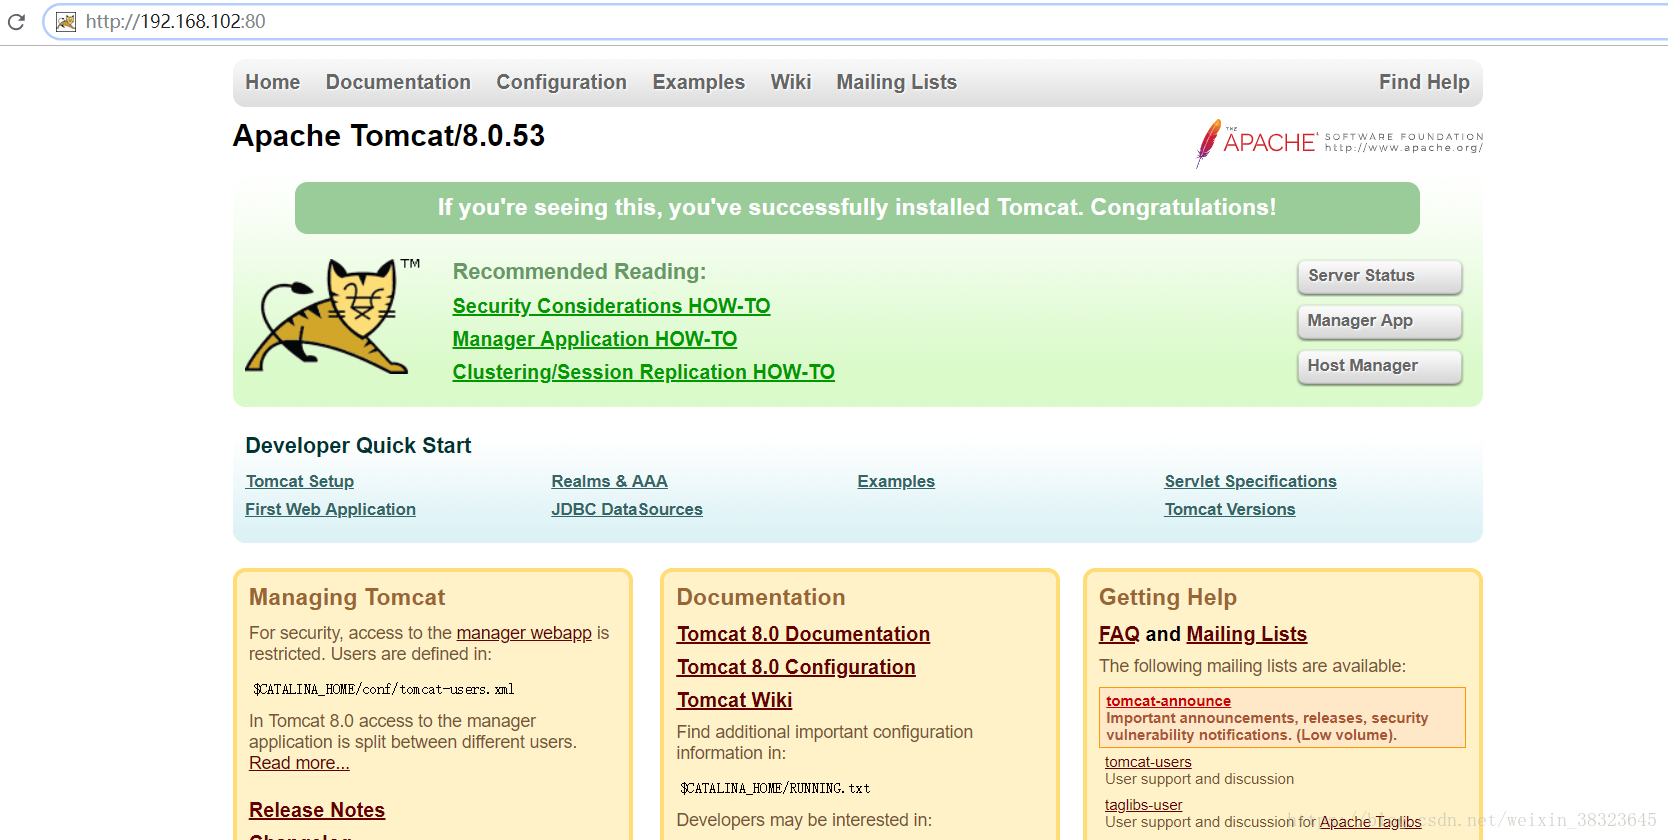This screenshot has width=1668, height=840.
Task: Click the Developer Quick Start heading
Action: (358, 446)
